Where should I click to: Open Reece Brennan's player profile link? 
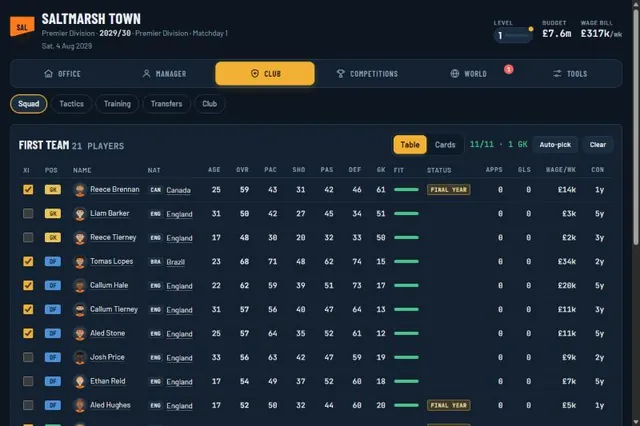click(x=115, y=189)
